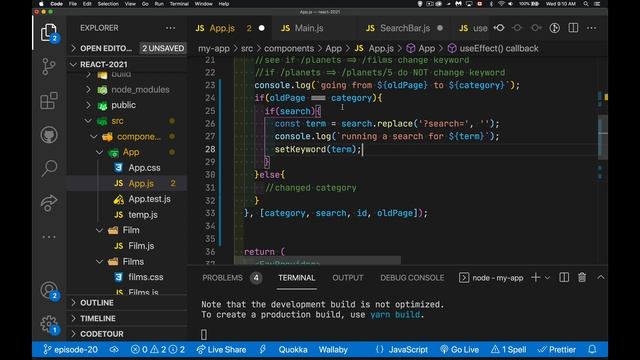Open timeline/run icon in editor toolbar

[554, 28]
